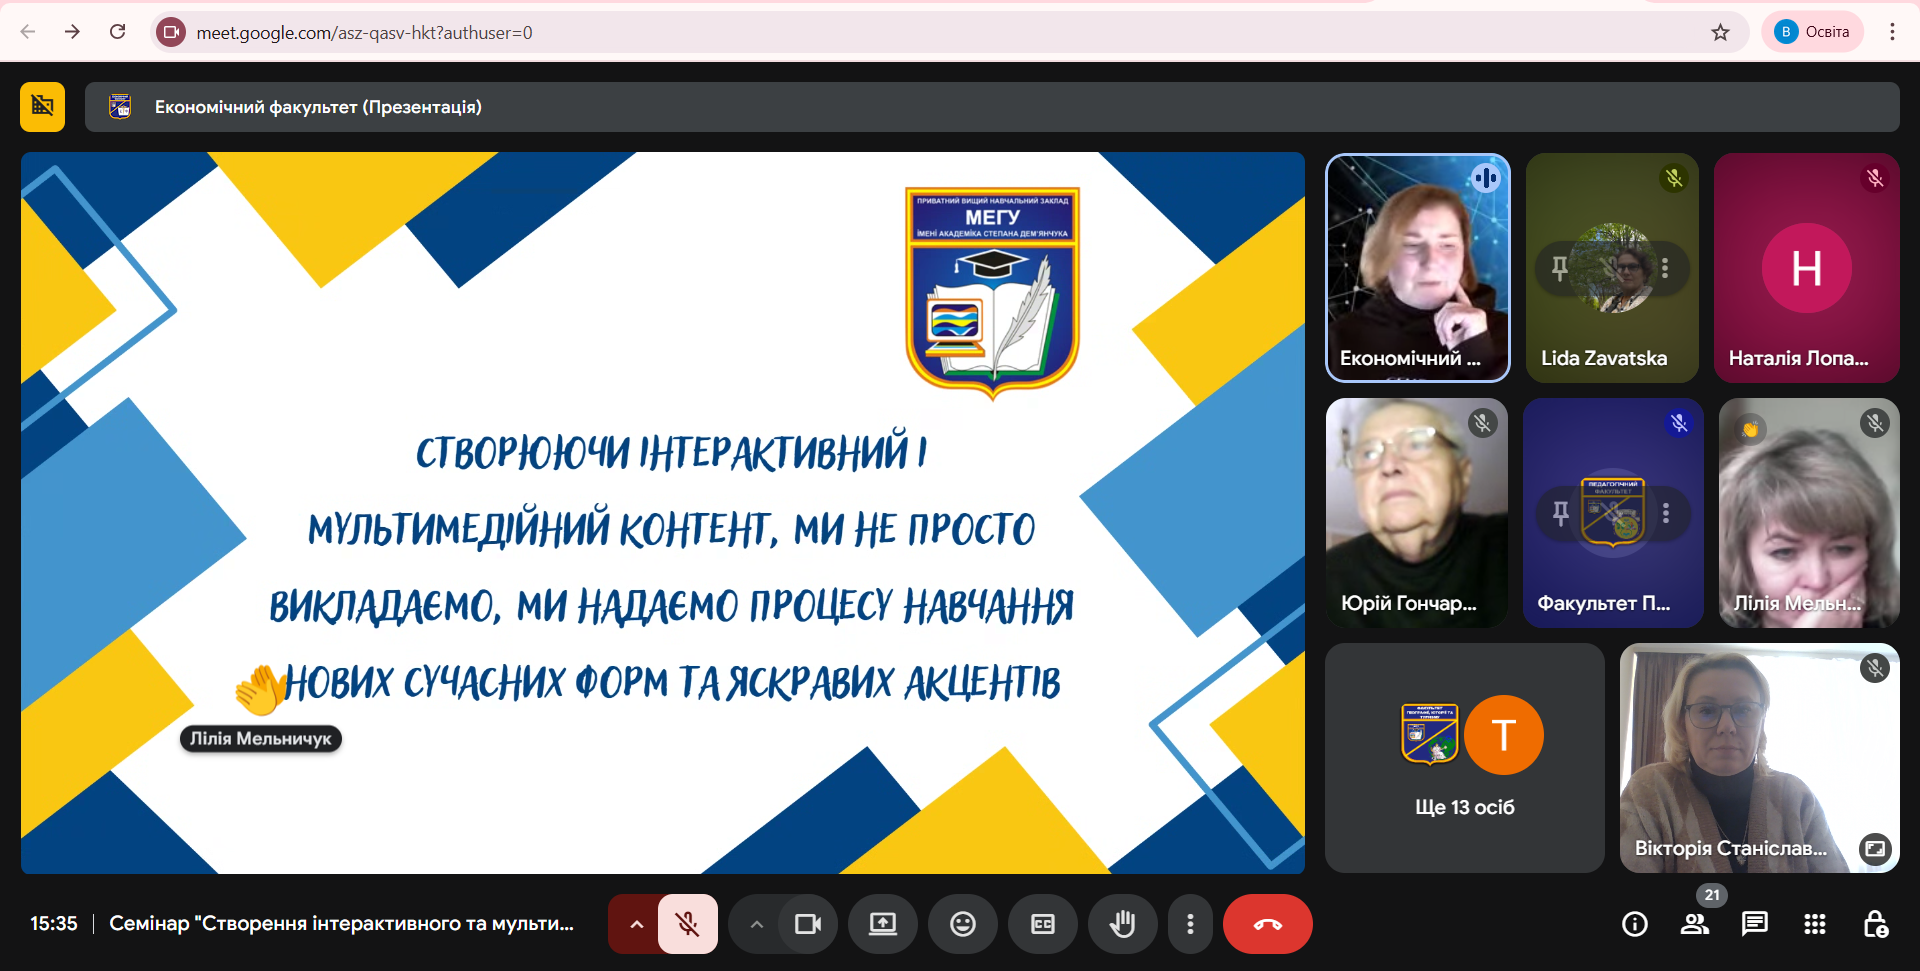
Task: Open the Activities grid icon
Action: [1814, 924]
